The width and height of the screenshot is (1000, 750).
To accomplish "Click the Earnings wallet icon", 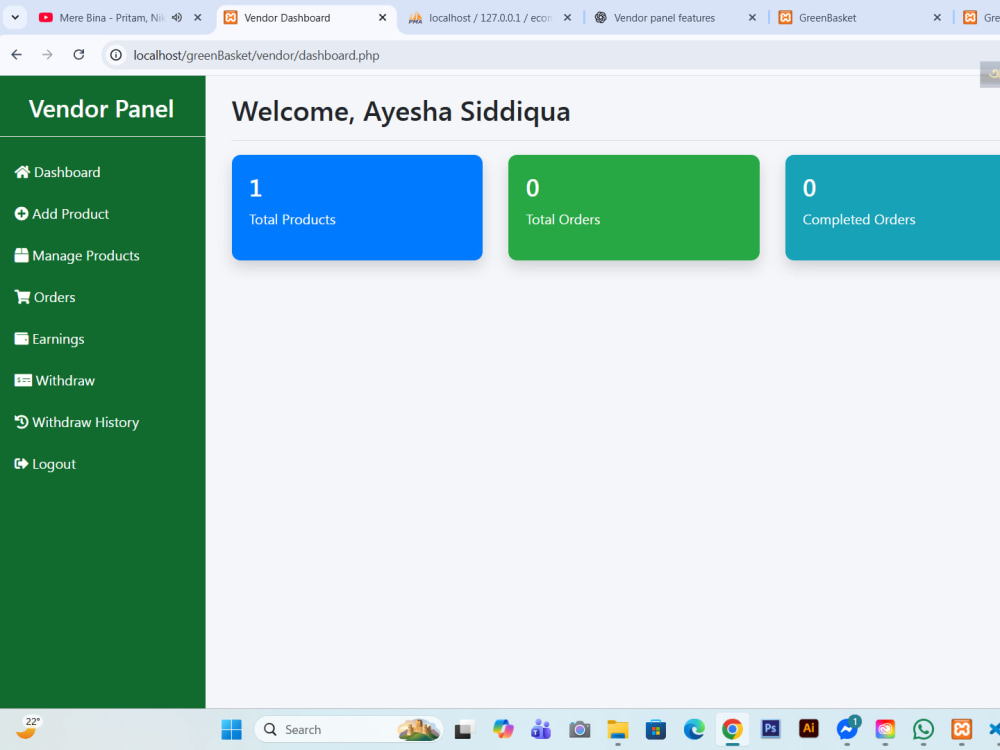I will pos(21,339).
